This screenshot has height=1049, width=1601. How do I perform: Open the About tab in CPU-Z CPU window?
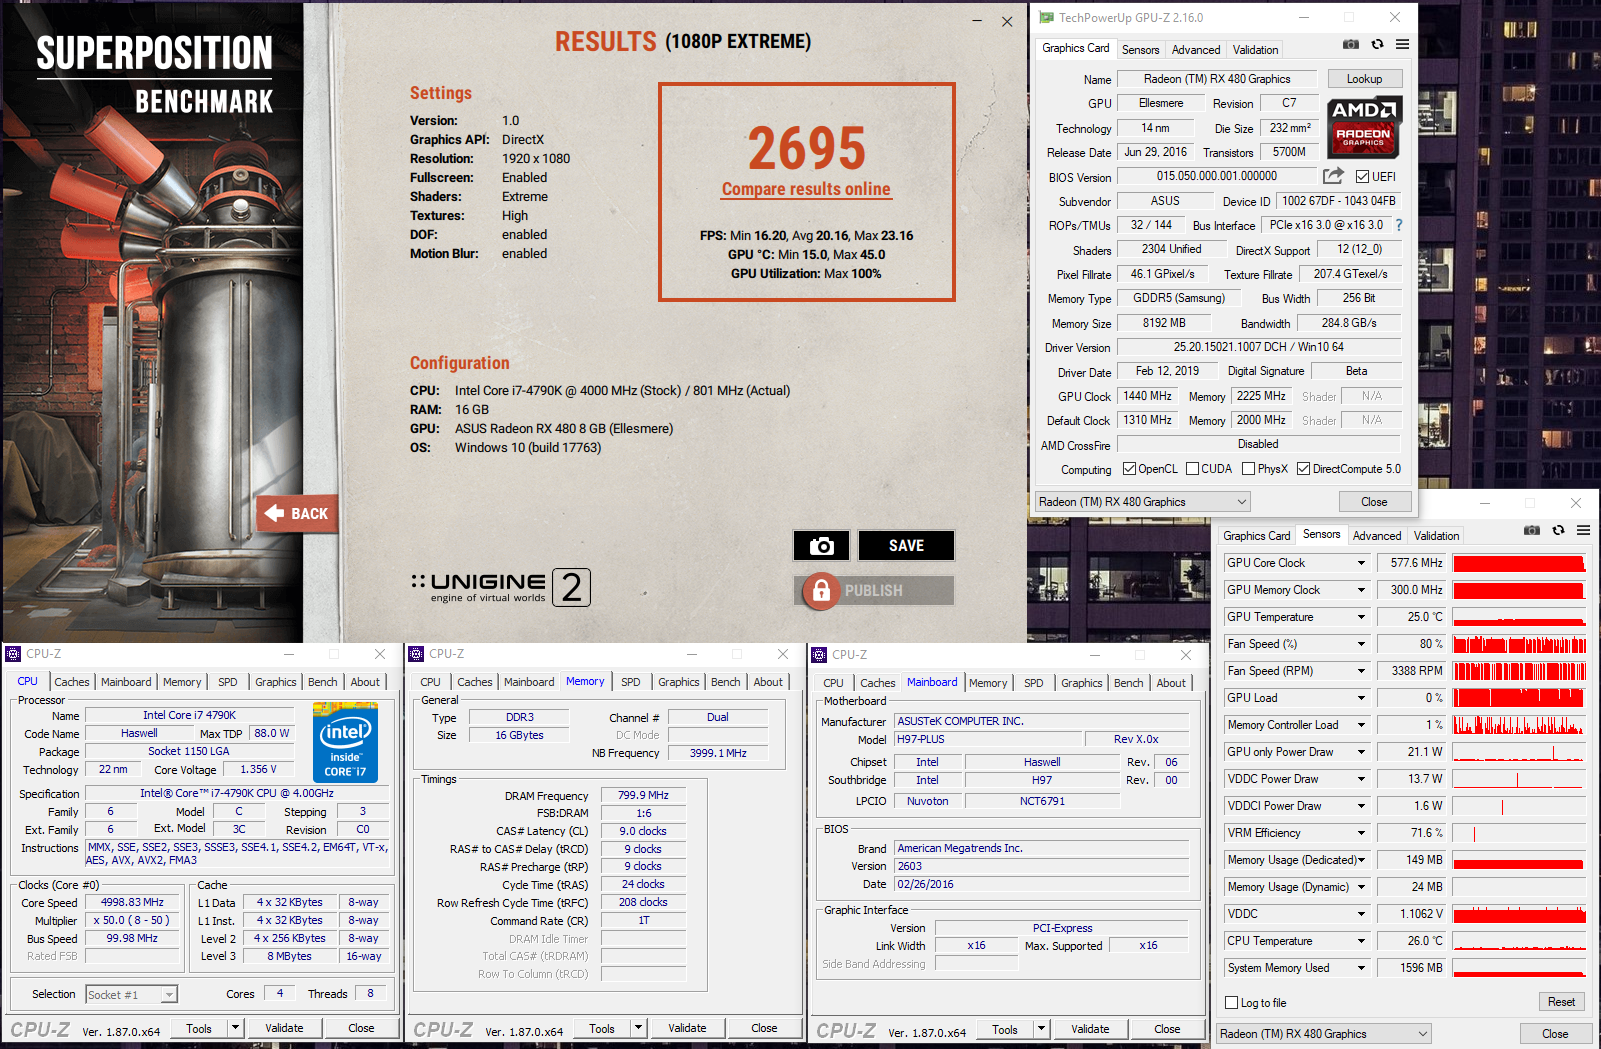click(365, 682)
